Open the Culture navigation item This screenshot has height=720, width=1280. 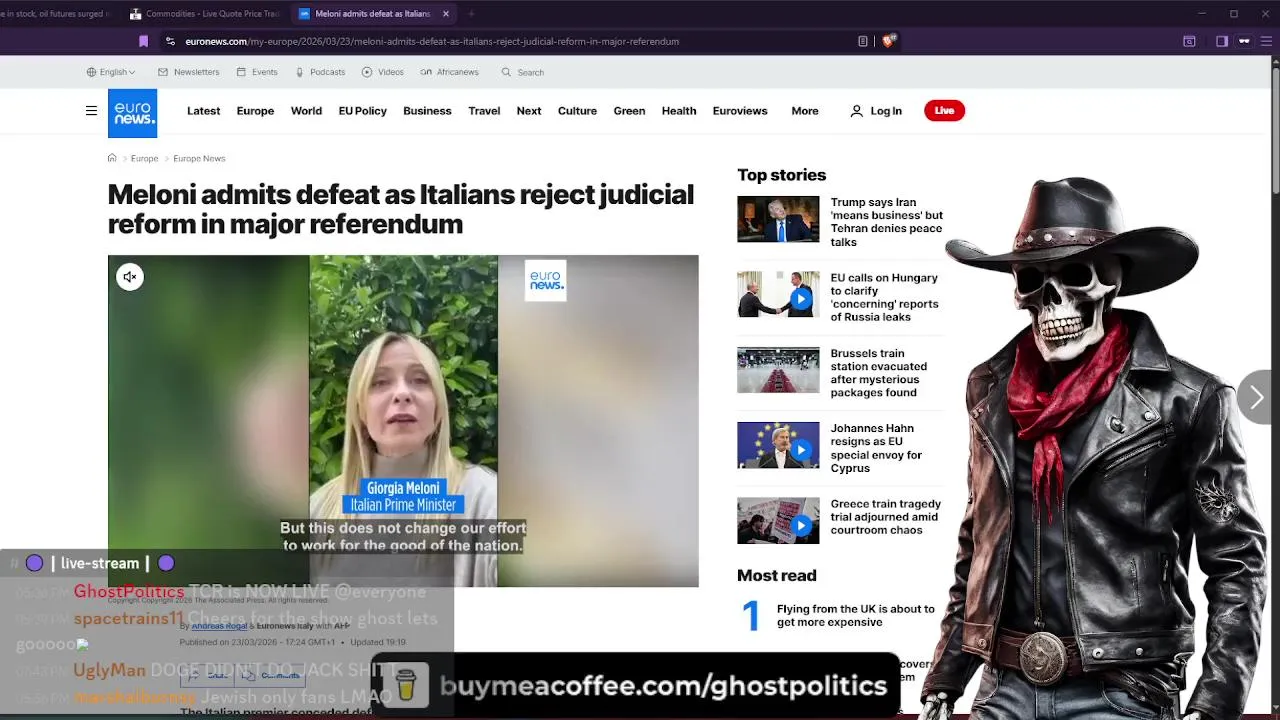pyautogui.click(x=577, y=111)
